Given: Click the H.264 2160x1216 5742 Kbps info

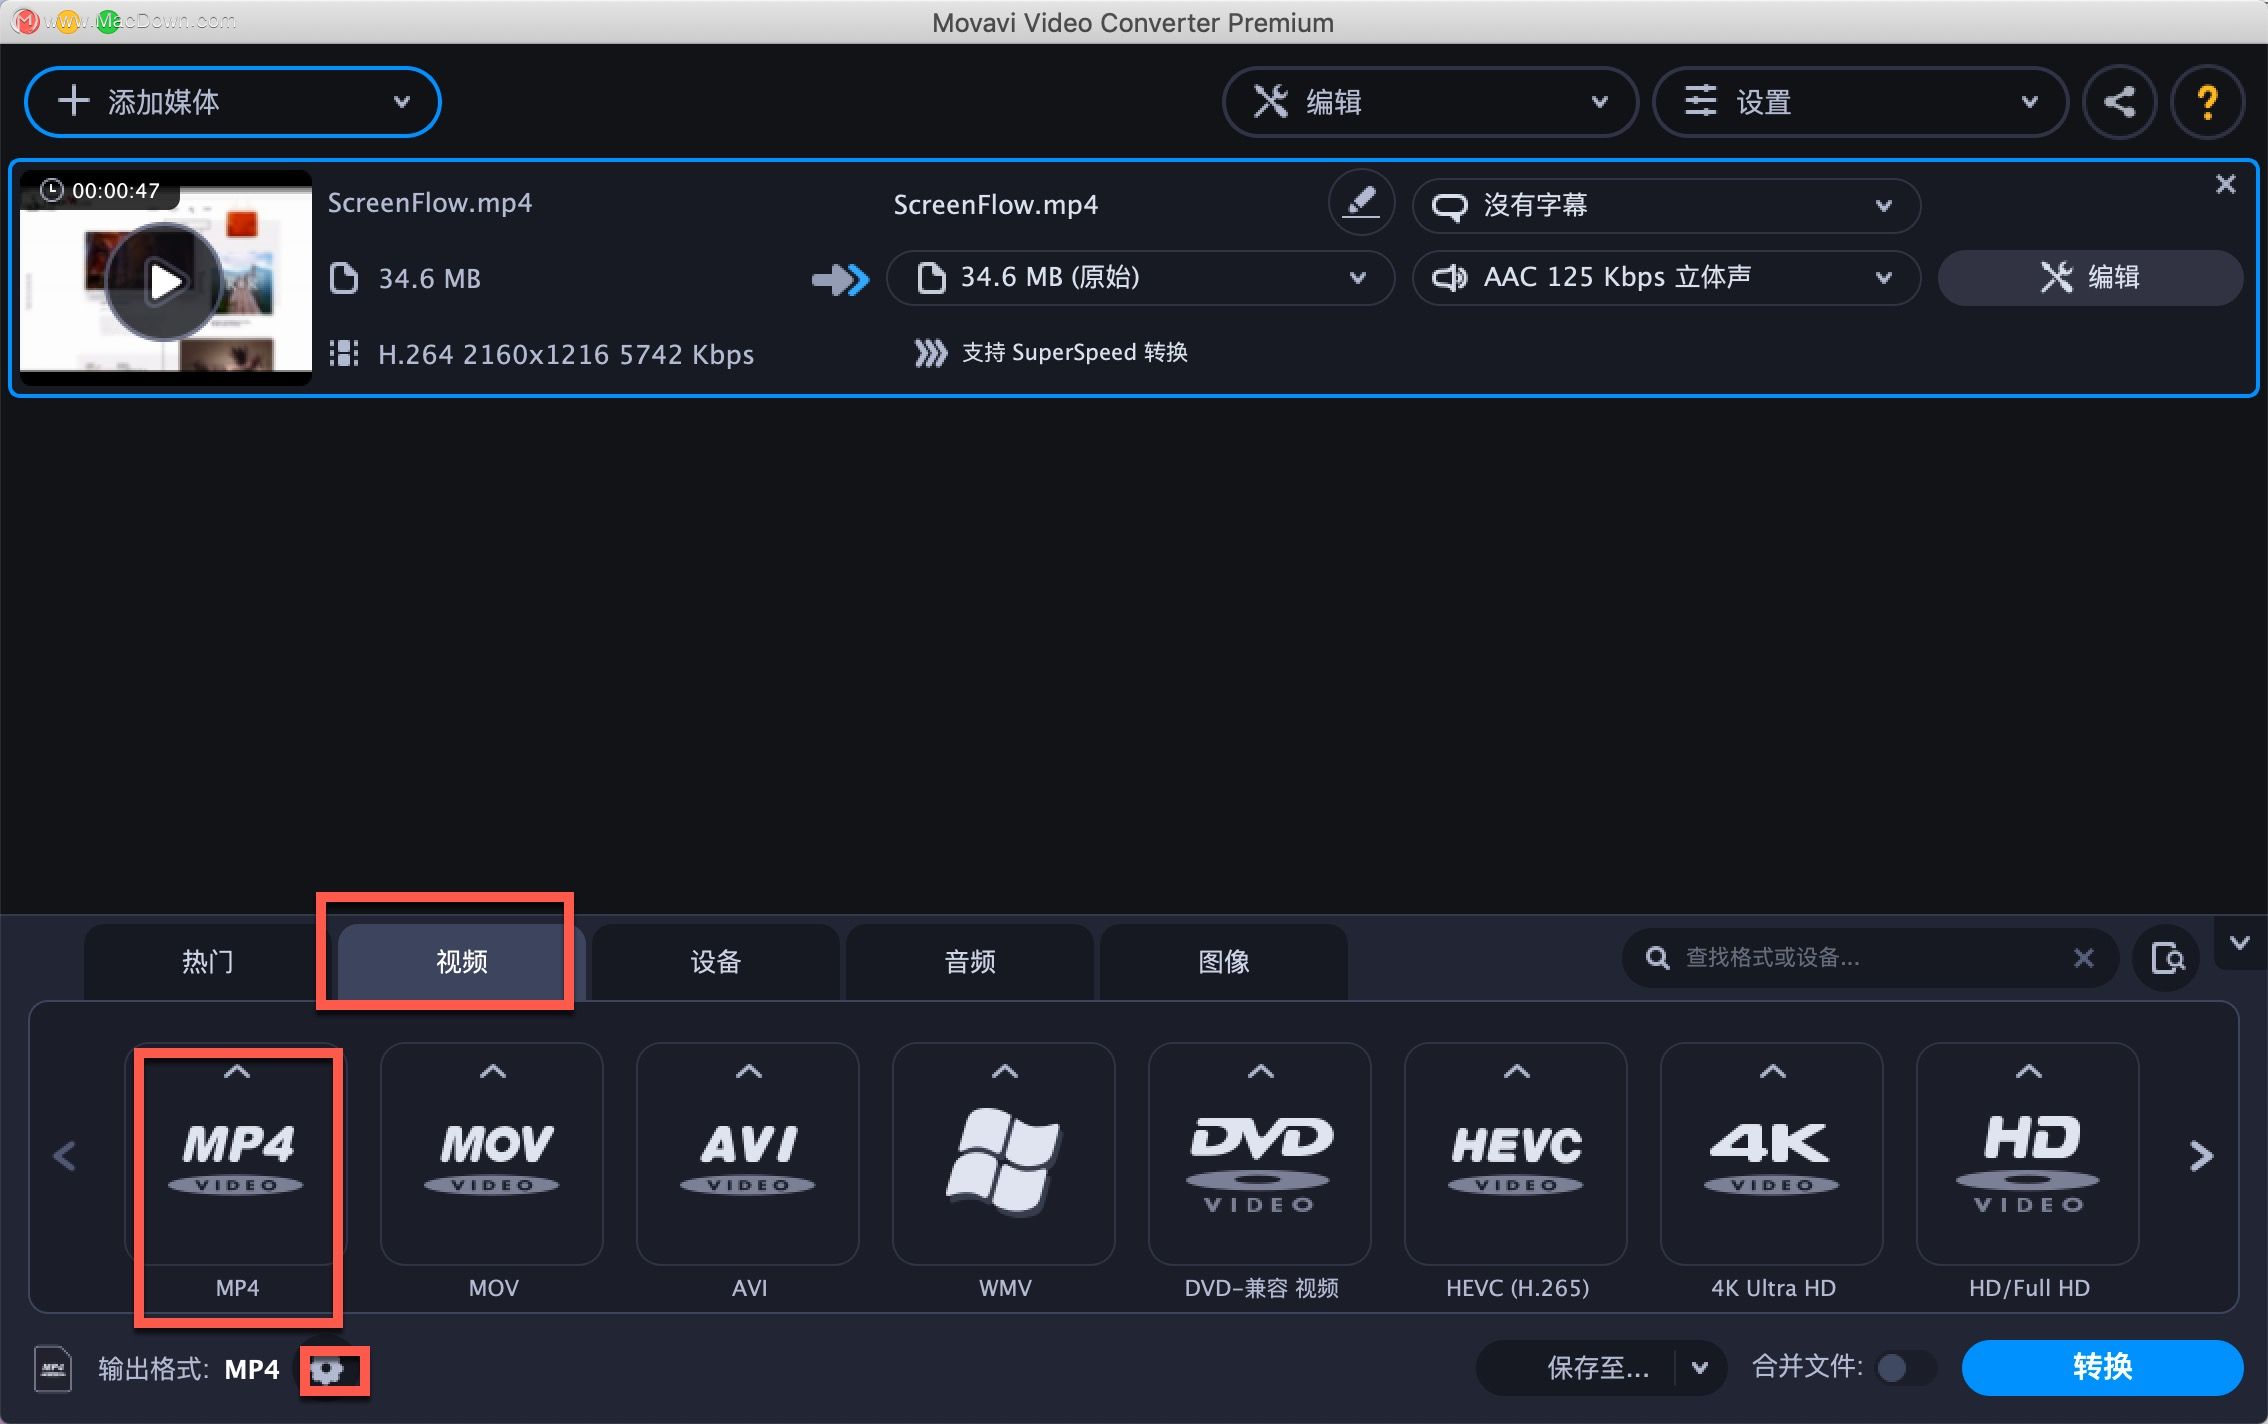Looking at the screenshot, I should [x=566, y=355].
